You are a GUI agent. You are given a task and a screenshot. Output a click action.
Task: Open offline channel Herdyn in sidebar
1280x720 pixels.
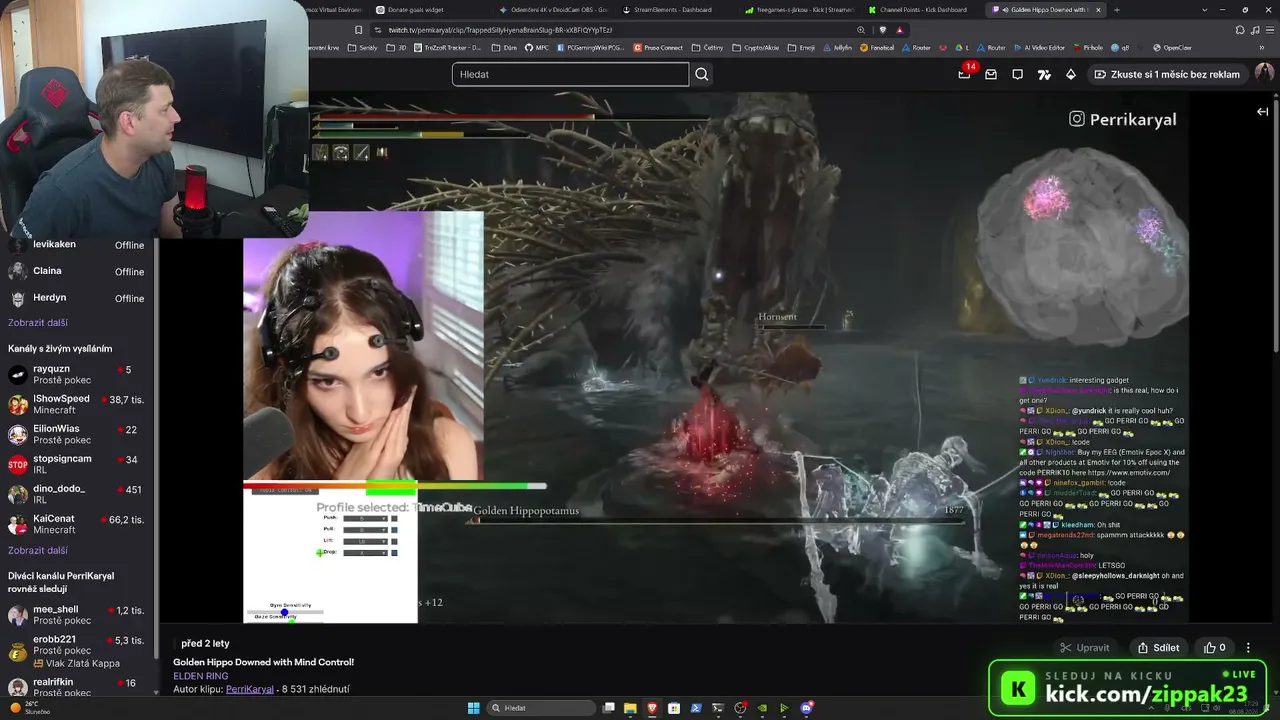78,298
